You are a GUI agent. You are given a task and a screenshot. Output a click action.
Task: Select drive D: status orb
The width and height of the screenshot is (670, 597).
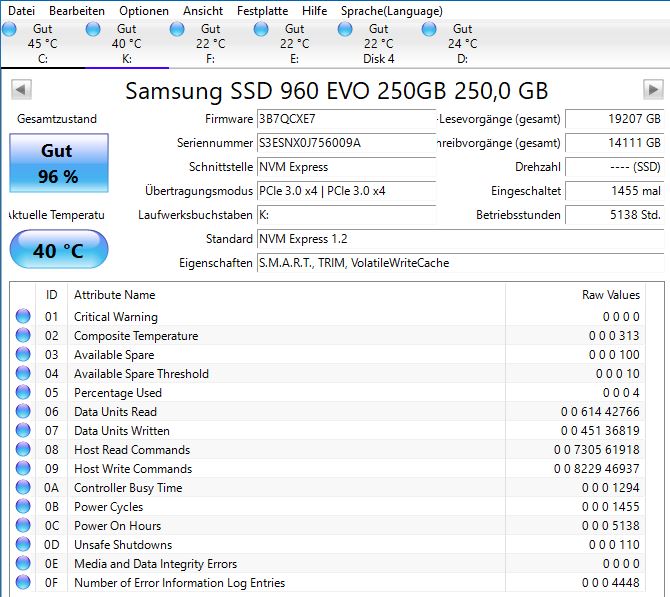[429, 29]
